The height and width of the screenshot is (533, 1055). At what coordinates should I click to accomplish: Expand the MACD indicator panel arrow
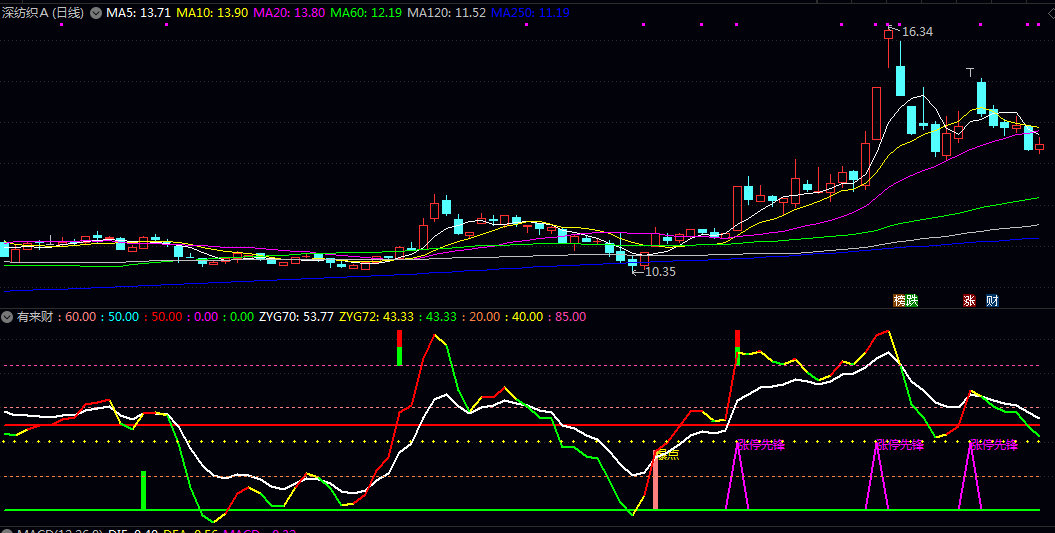8,530
